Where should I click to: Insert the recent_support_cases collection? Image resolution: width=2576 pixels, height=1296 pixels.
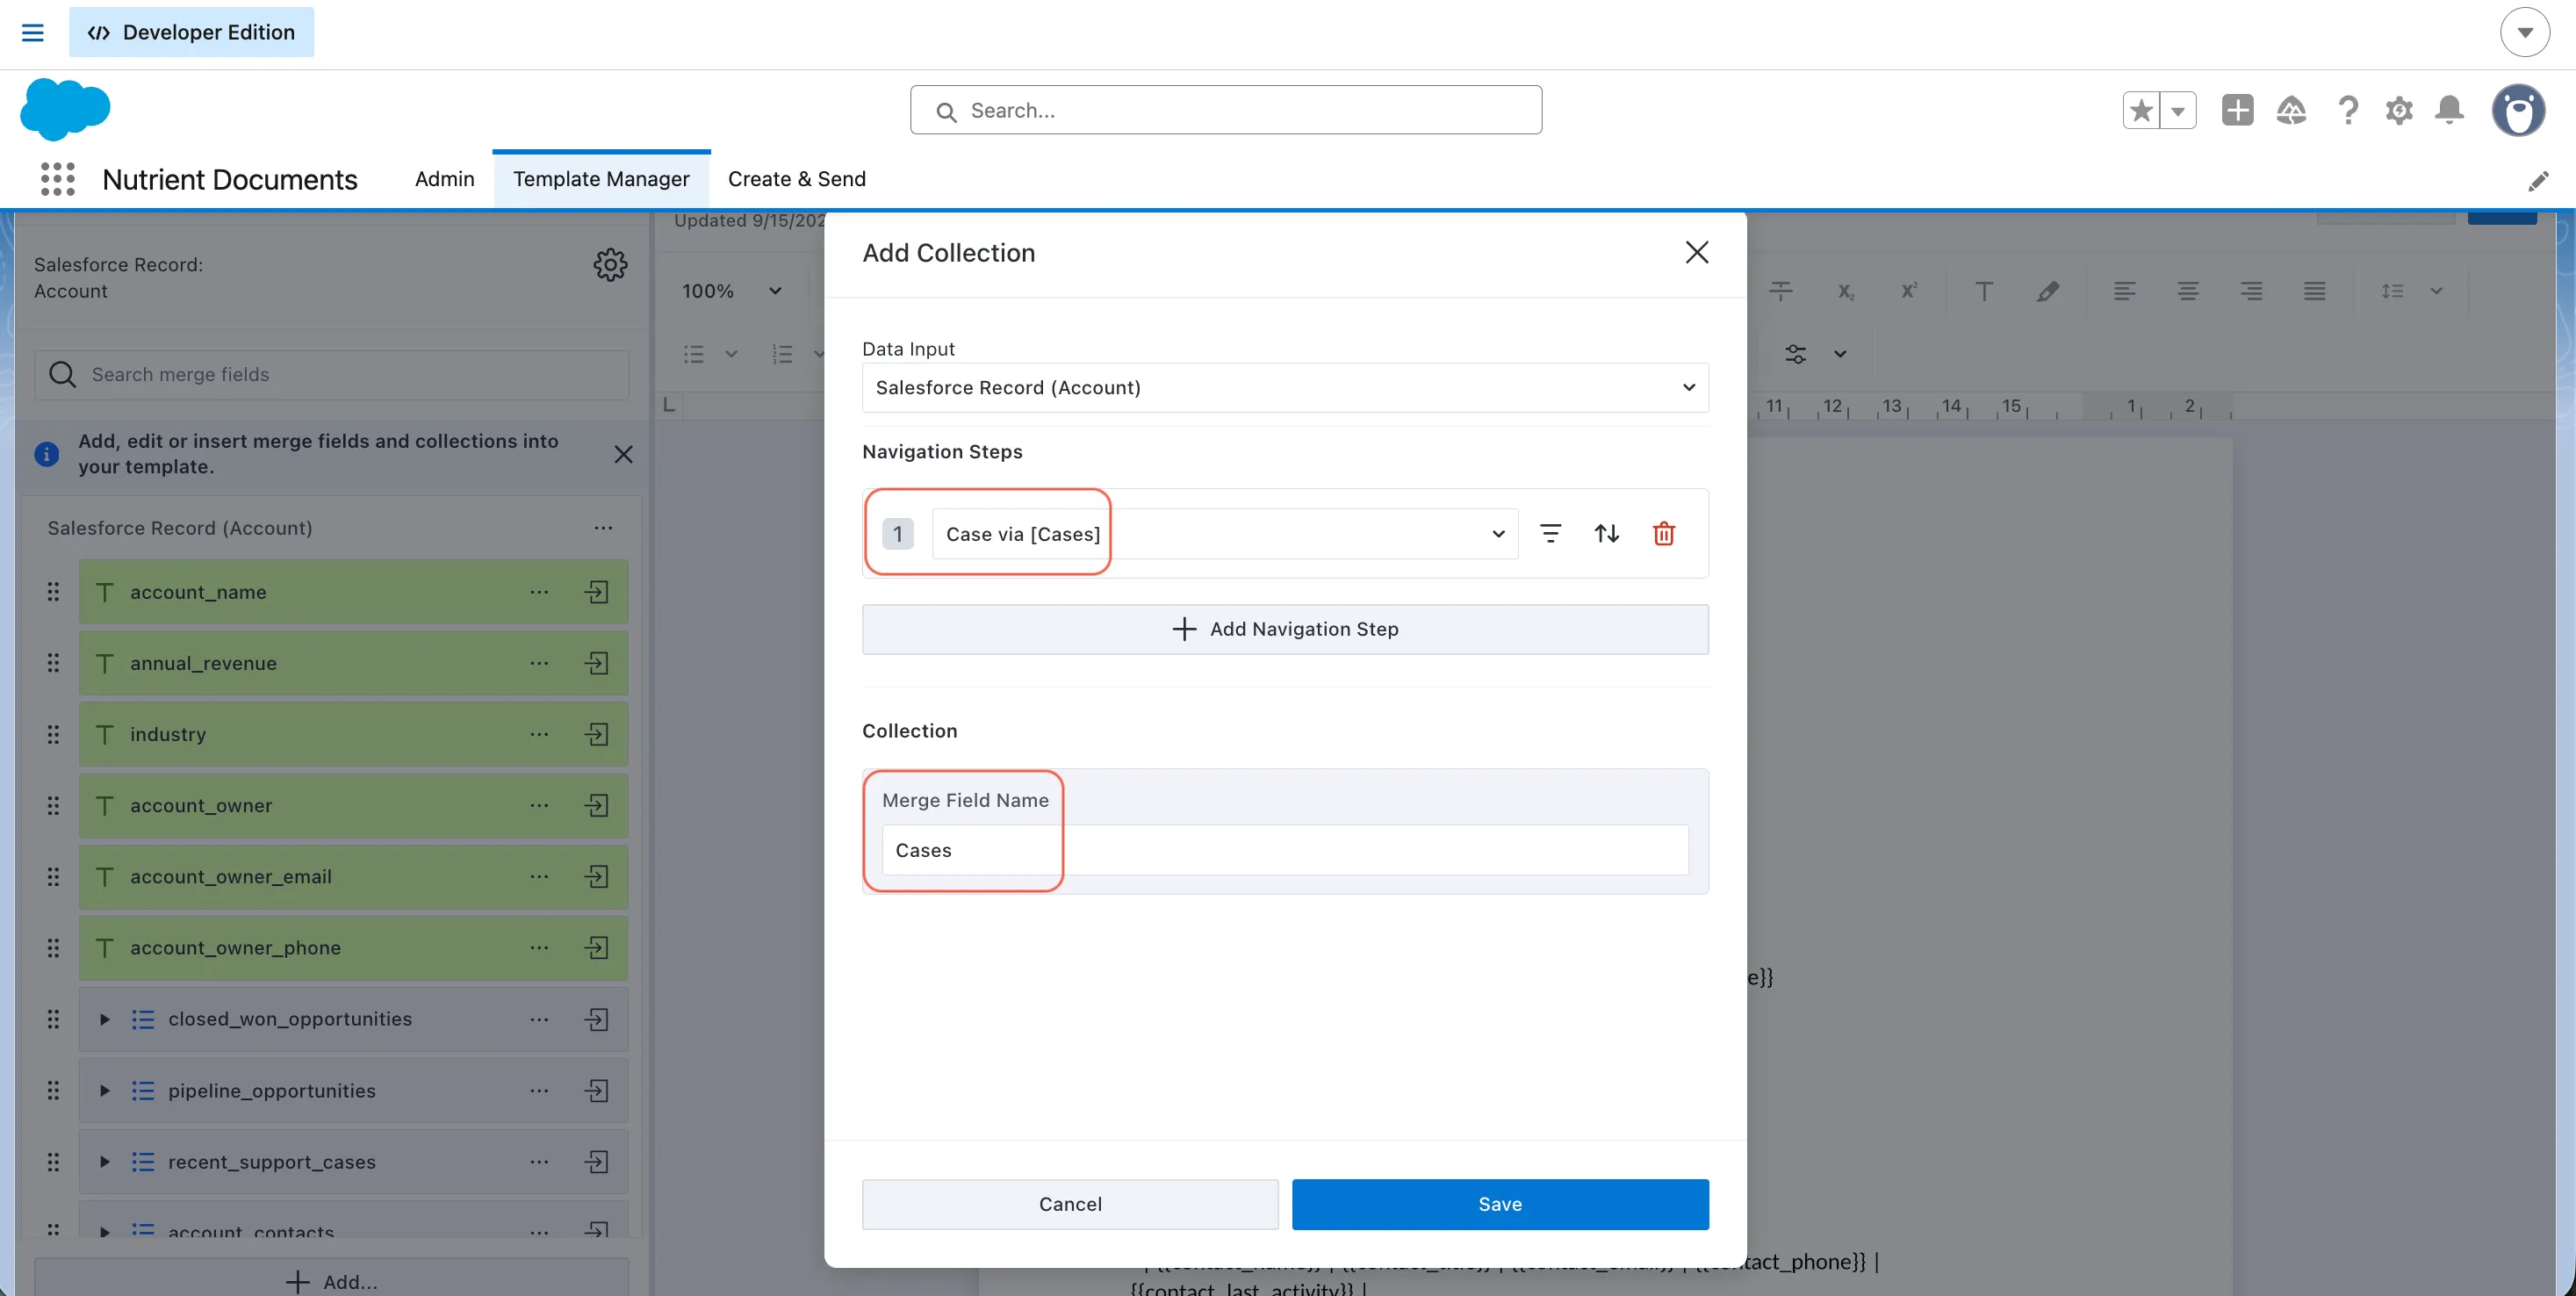[597, 1161]
